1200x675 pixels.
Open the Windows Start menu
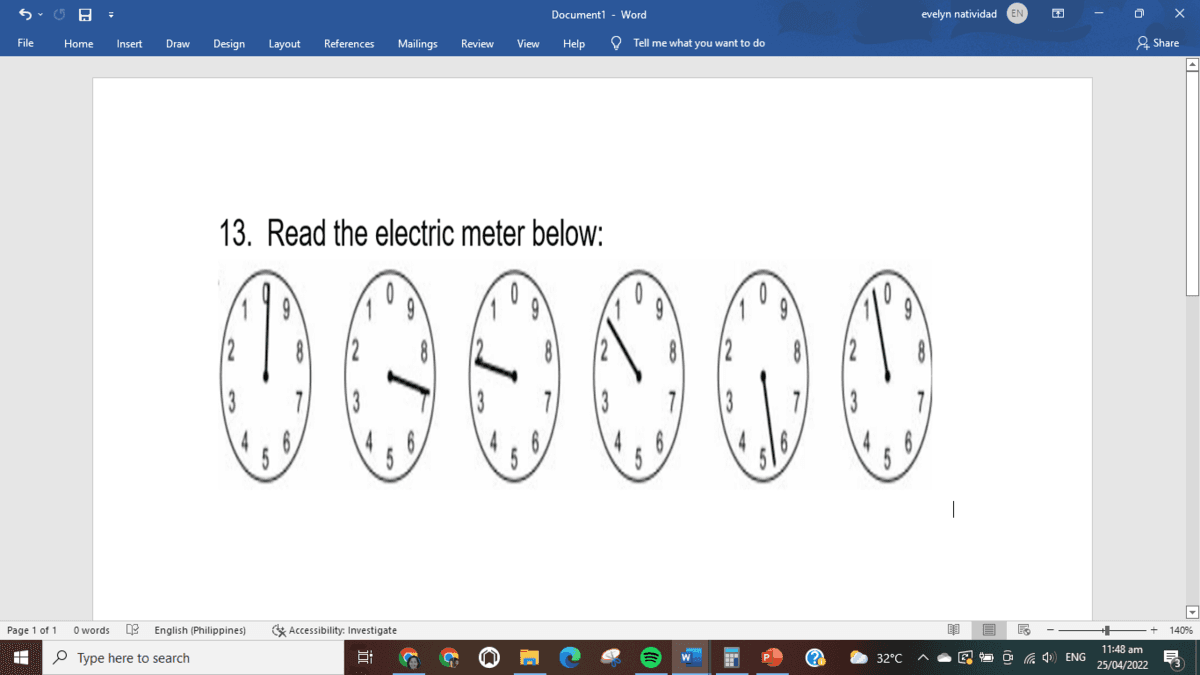pos(20,657)
